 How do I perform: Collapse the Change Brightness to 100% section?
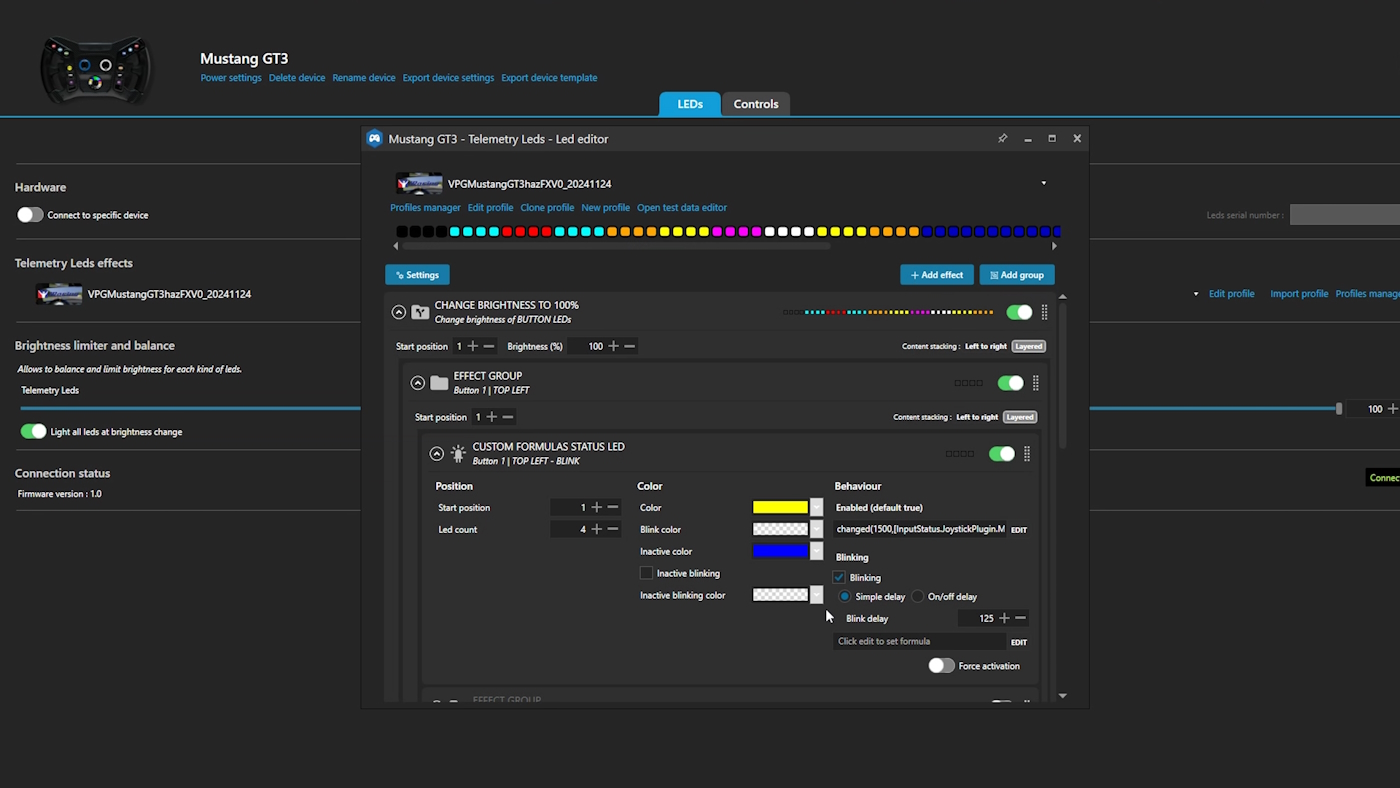pos(399,312)
